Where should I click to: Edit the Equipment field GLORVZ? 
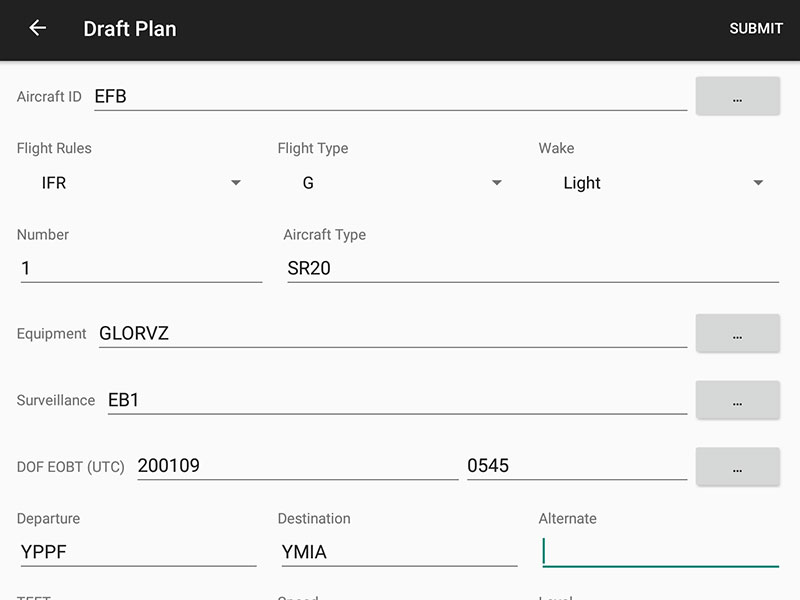393,333
